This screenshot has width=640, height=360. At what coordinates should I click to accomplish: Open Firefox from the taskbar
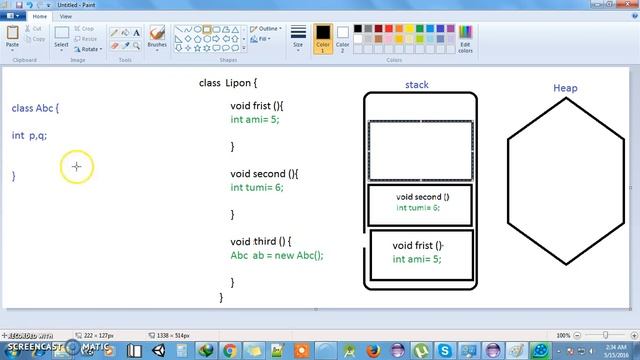373,350
